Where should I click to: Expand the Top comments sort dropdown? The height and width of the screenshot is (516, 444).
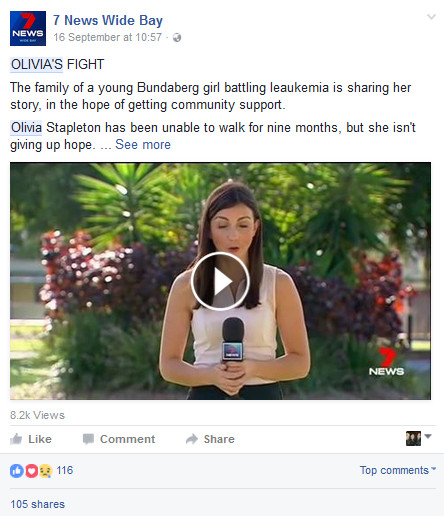click(x=398, y=470)
